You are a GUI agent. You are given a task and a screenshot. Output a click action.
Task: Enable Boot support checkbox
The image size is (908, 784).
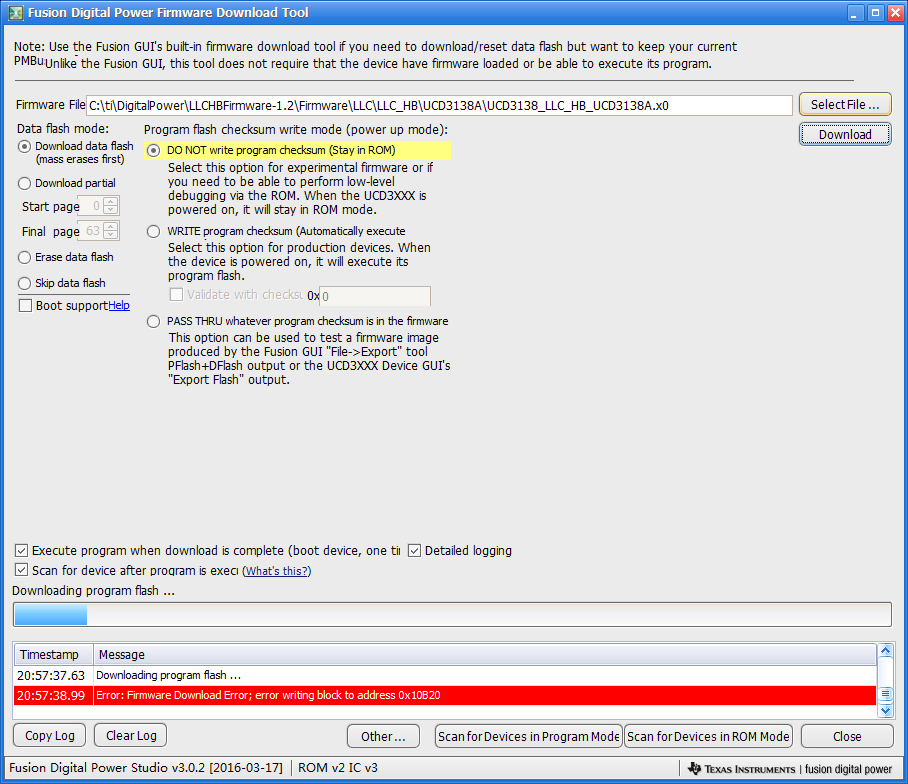(25, 305)
